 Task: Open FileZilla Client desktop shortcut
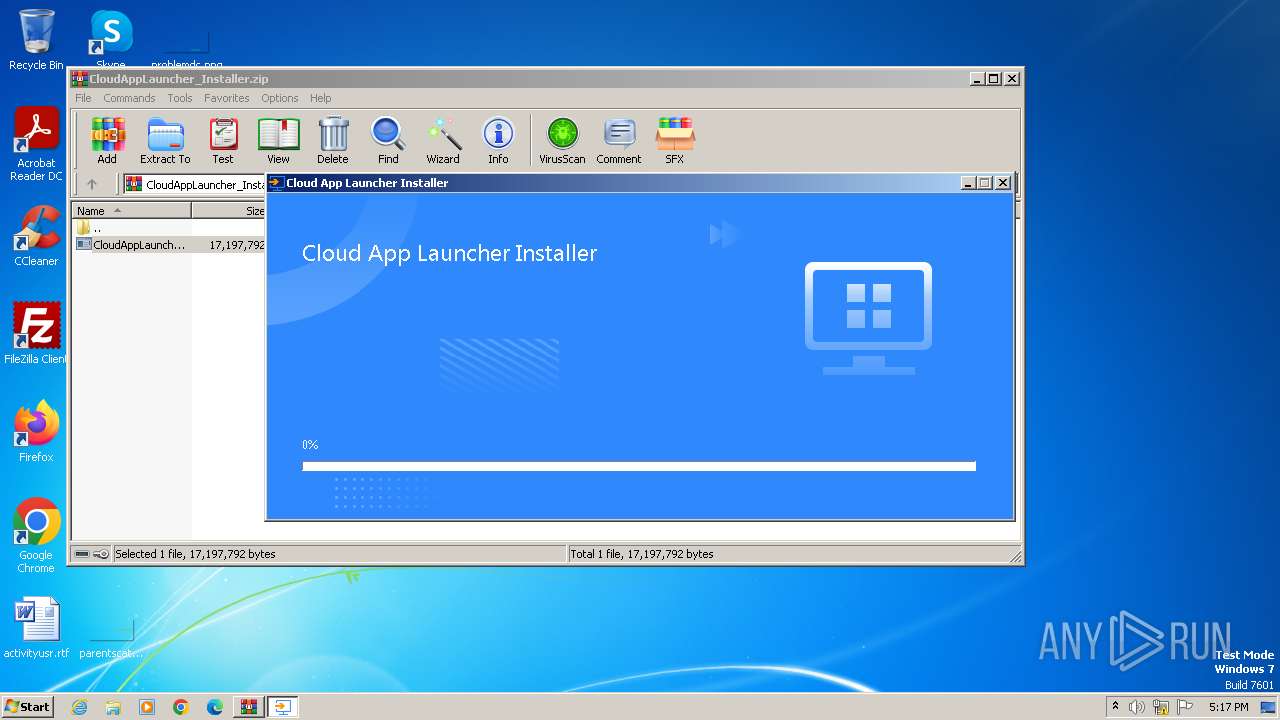36,333
